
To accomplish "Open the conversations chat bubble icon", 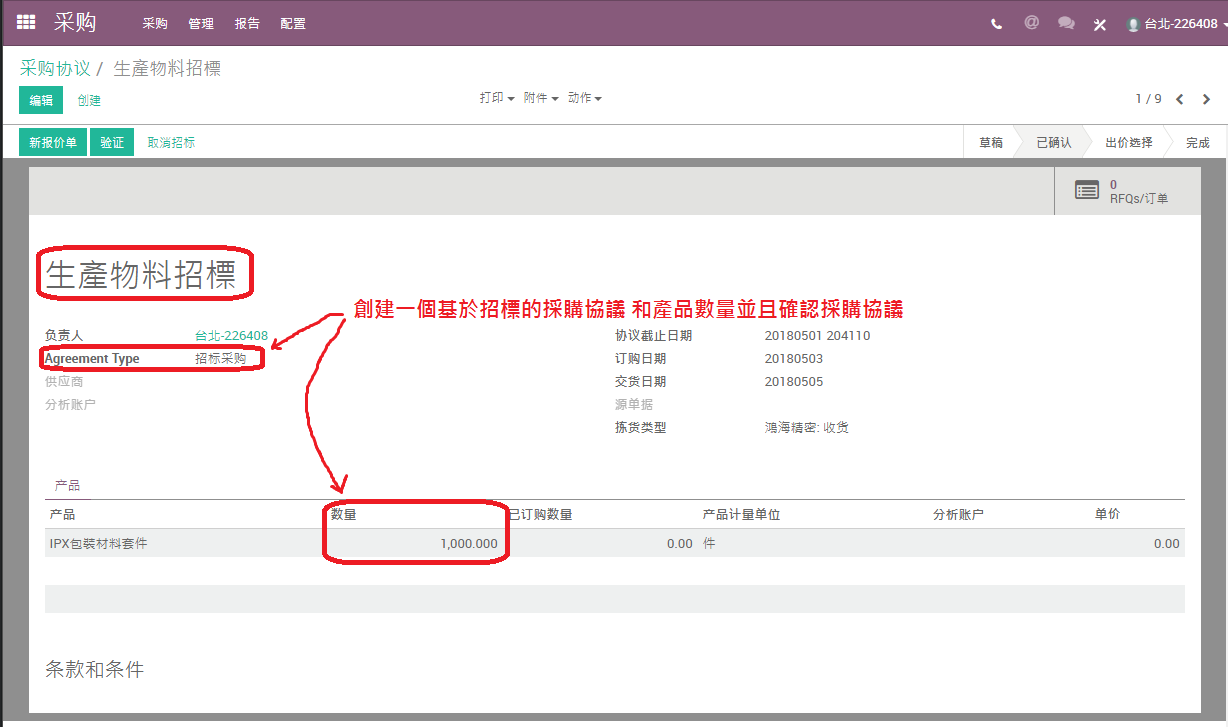I will pos(1066,23).
